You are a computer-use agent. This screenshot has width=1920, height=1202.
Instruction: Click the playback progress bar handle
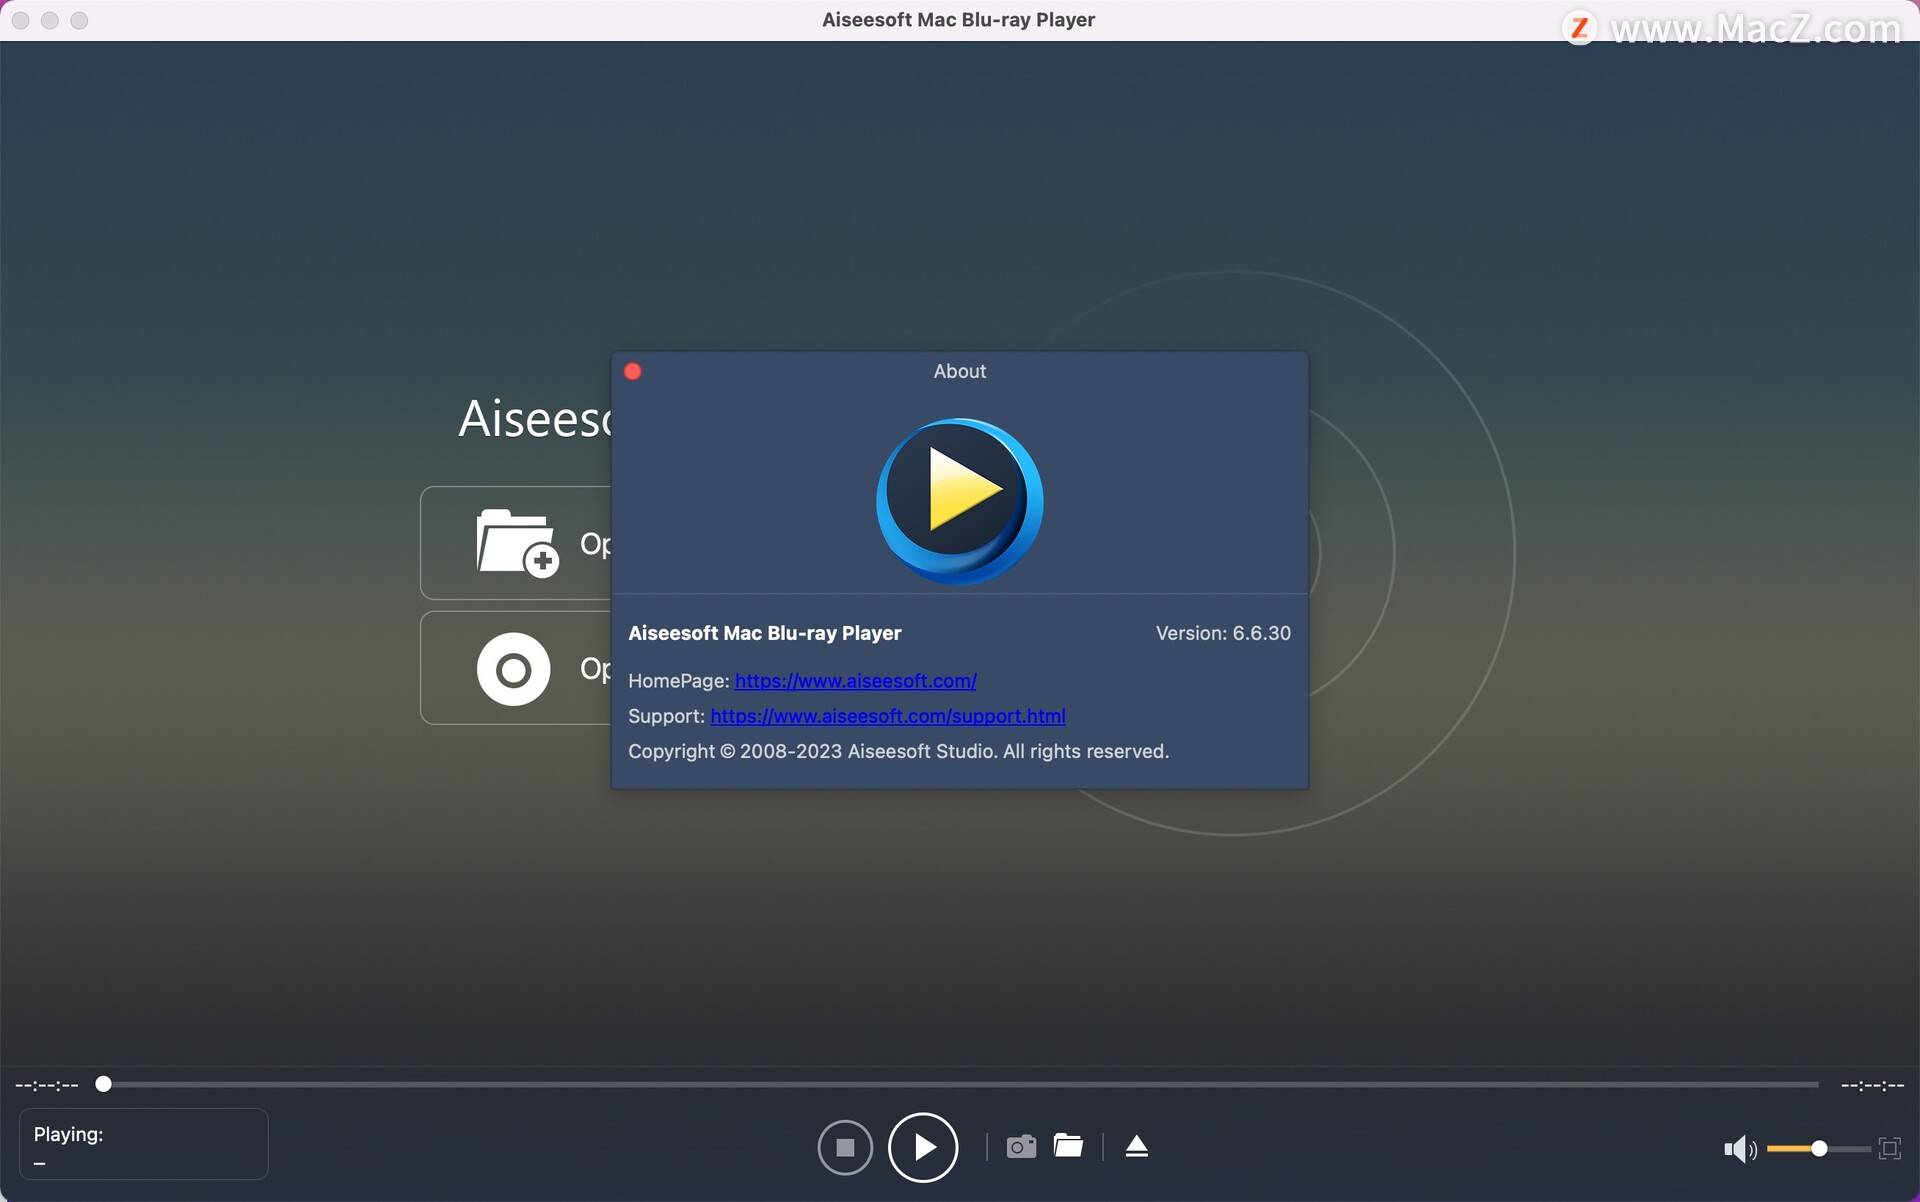coord(103,1084)
